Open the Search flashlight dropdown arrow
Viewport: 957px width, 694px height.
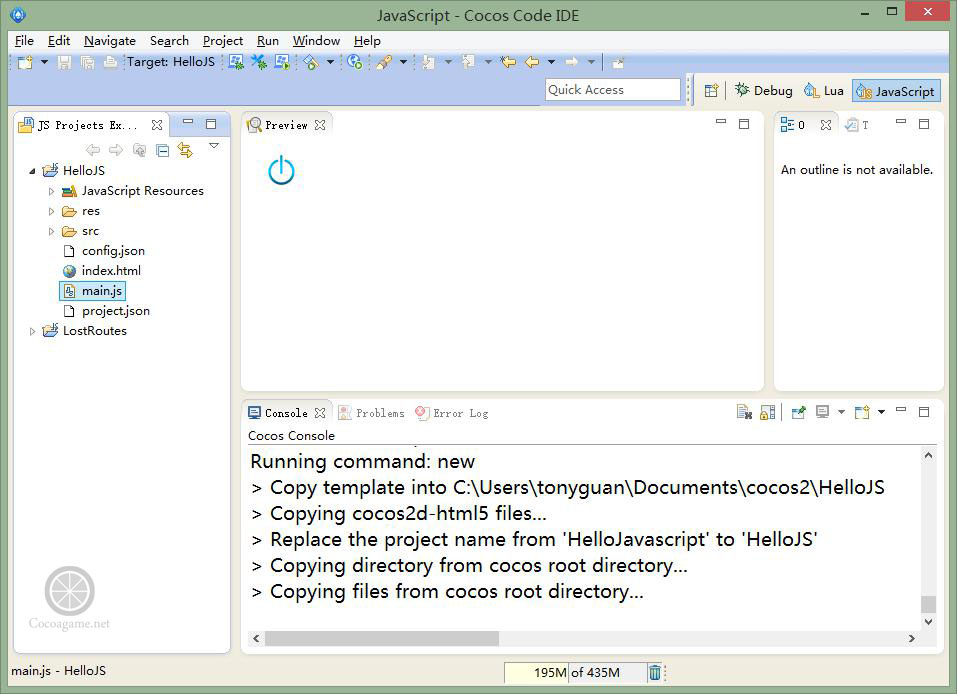[403, 62]
